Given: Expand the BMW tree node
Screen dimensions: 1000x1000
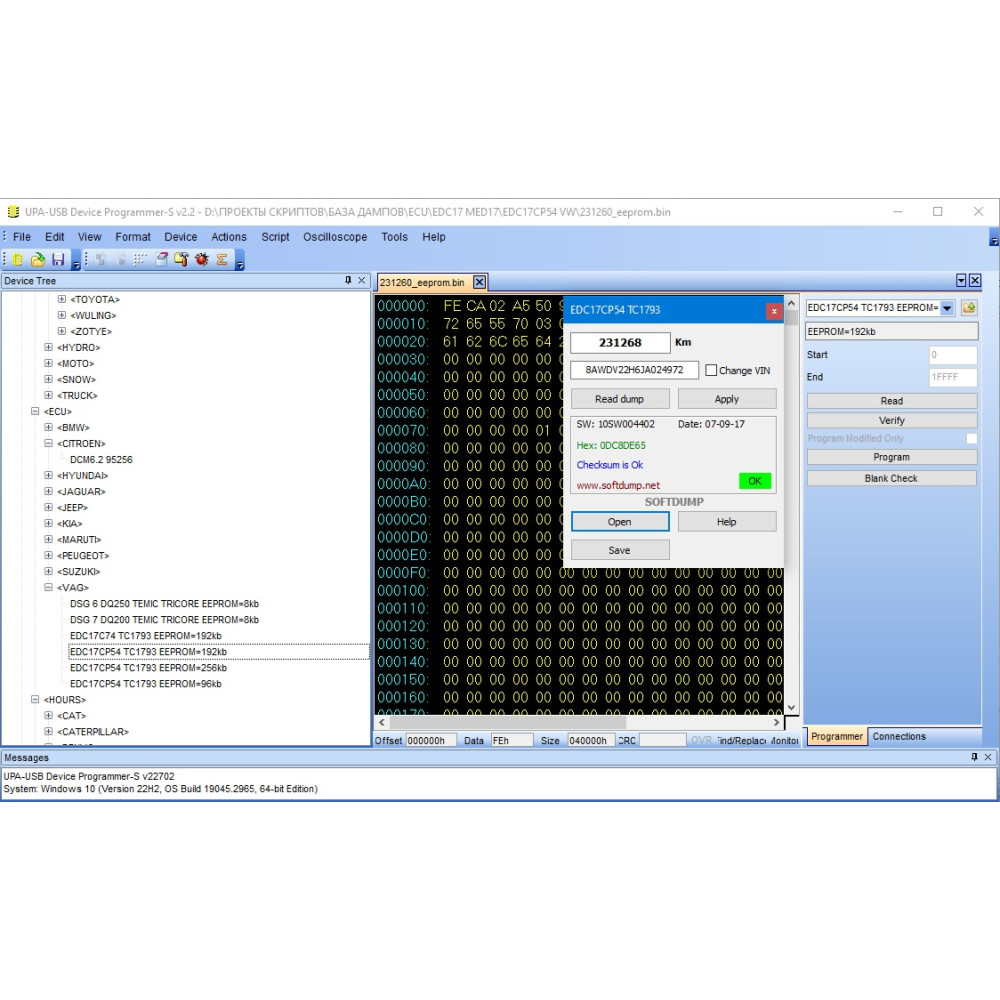Looking at the screenshot, I should 48,427.
